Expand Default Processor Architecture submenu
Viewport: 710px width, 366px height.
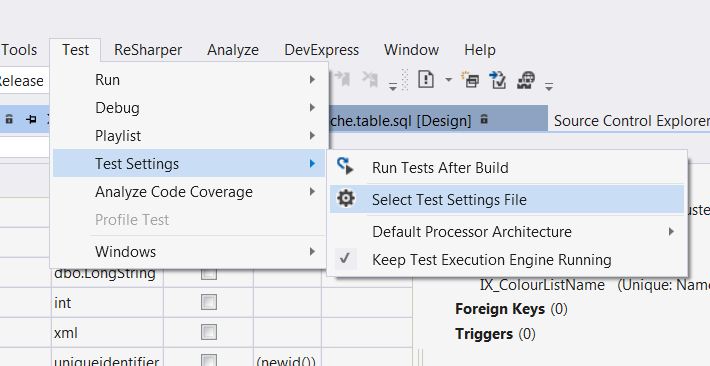click(507, 231)
